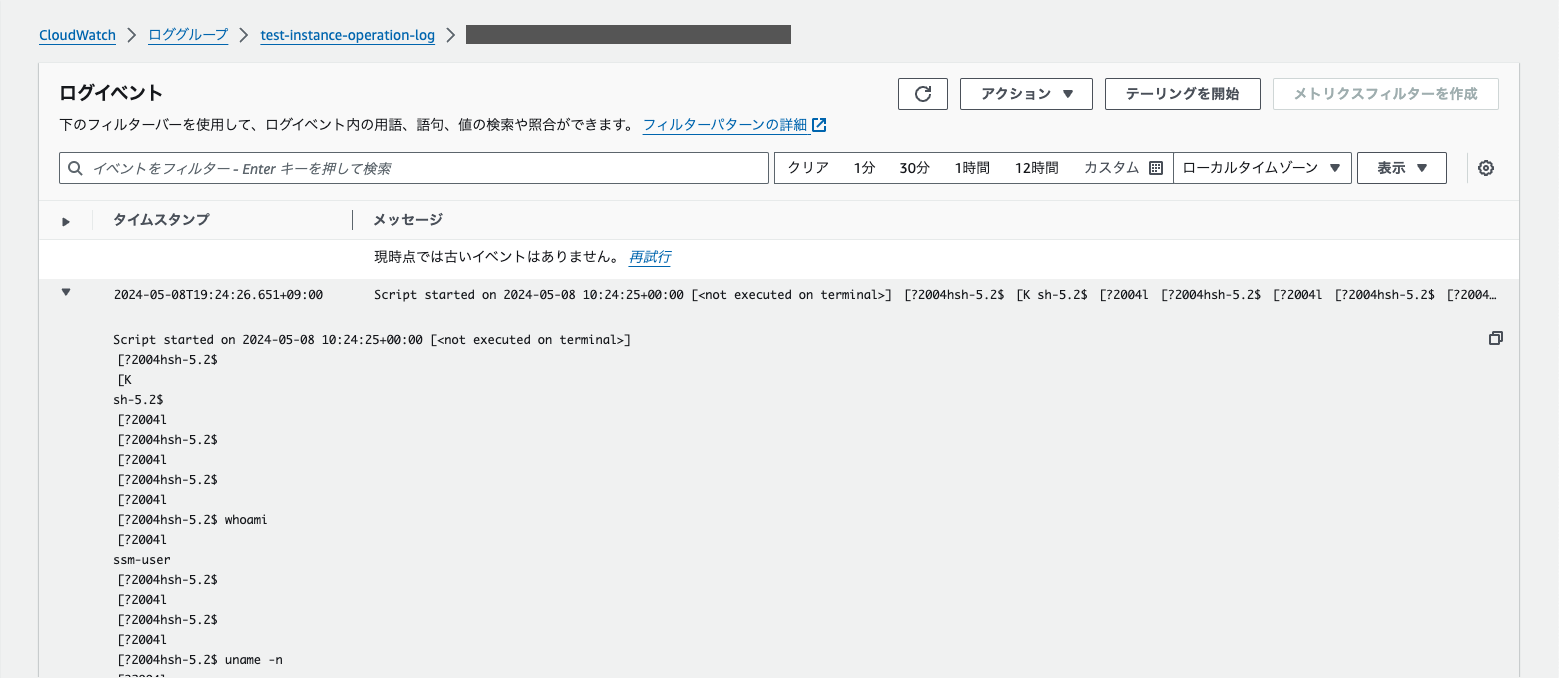Open ロググループ from breadcrumb
This screenshot has height=678, width=1559.
pos(187,35)
